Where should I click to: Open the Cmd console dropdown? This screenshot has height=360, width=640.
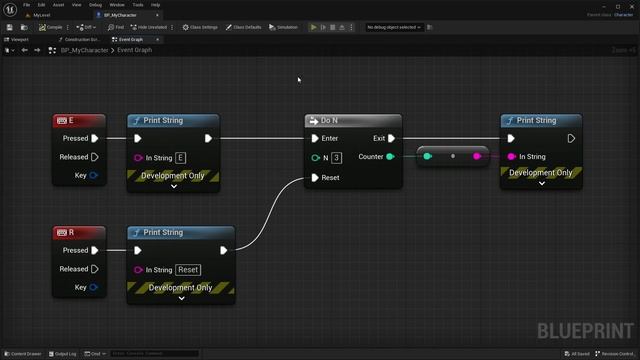(x=95, y=354)
